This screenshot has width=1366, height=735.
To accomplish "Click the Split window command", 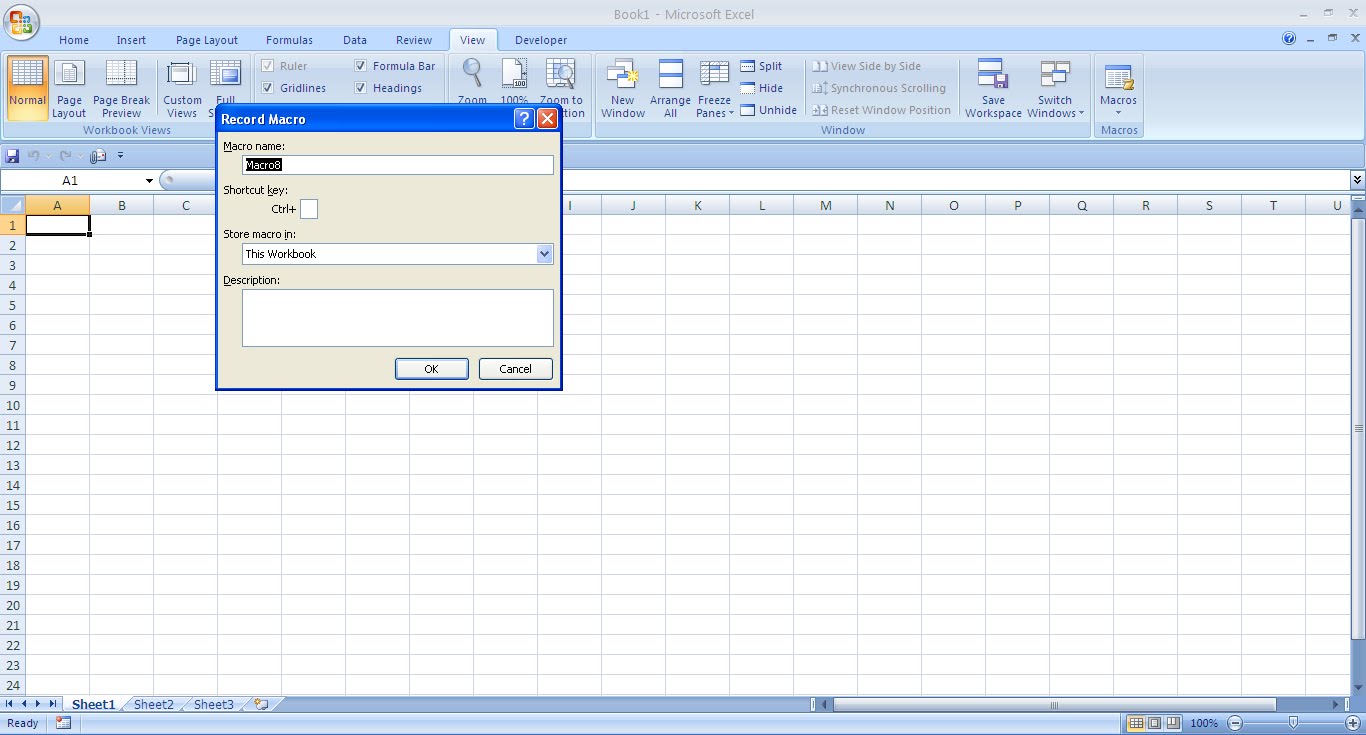I will pos(761,66).
